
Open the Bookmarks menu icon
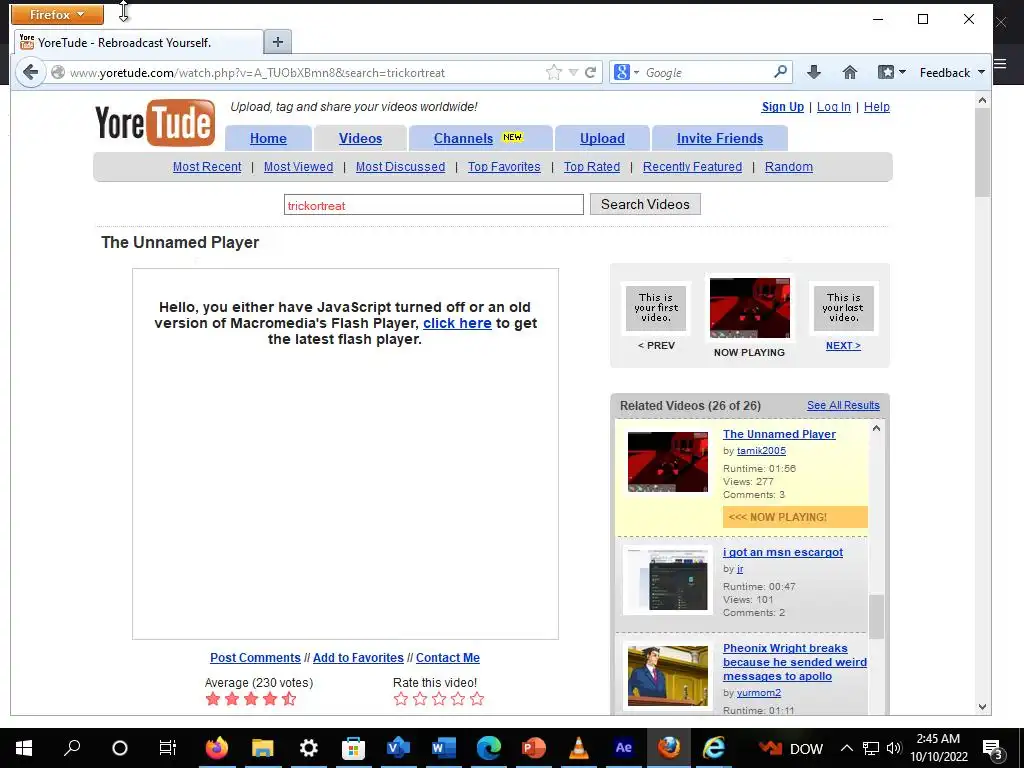coord(891,72)
